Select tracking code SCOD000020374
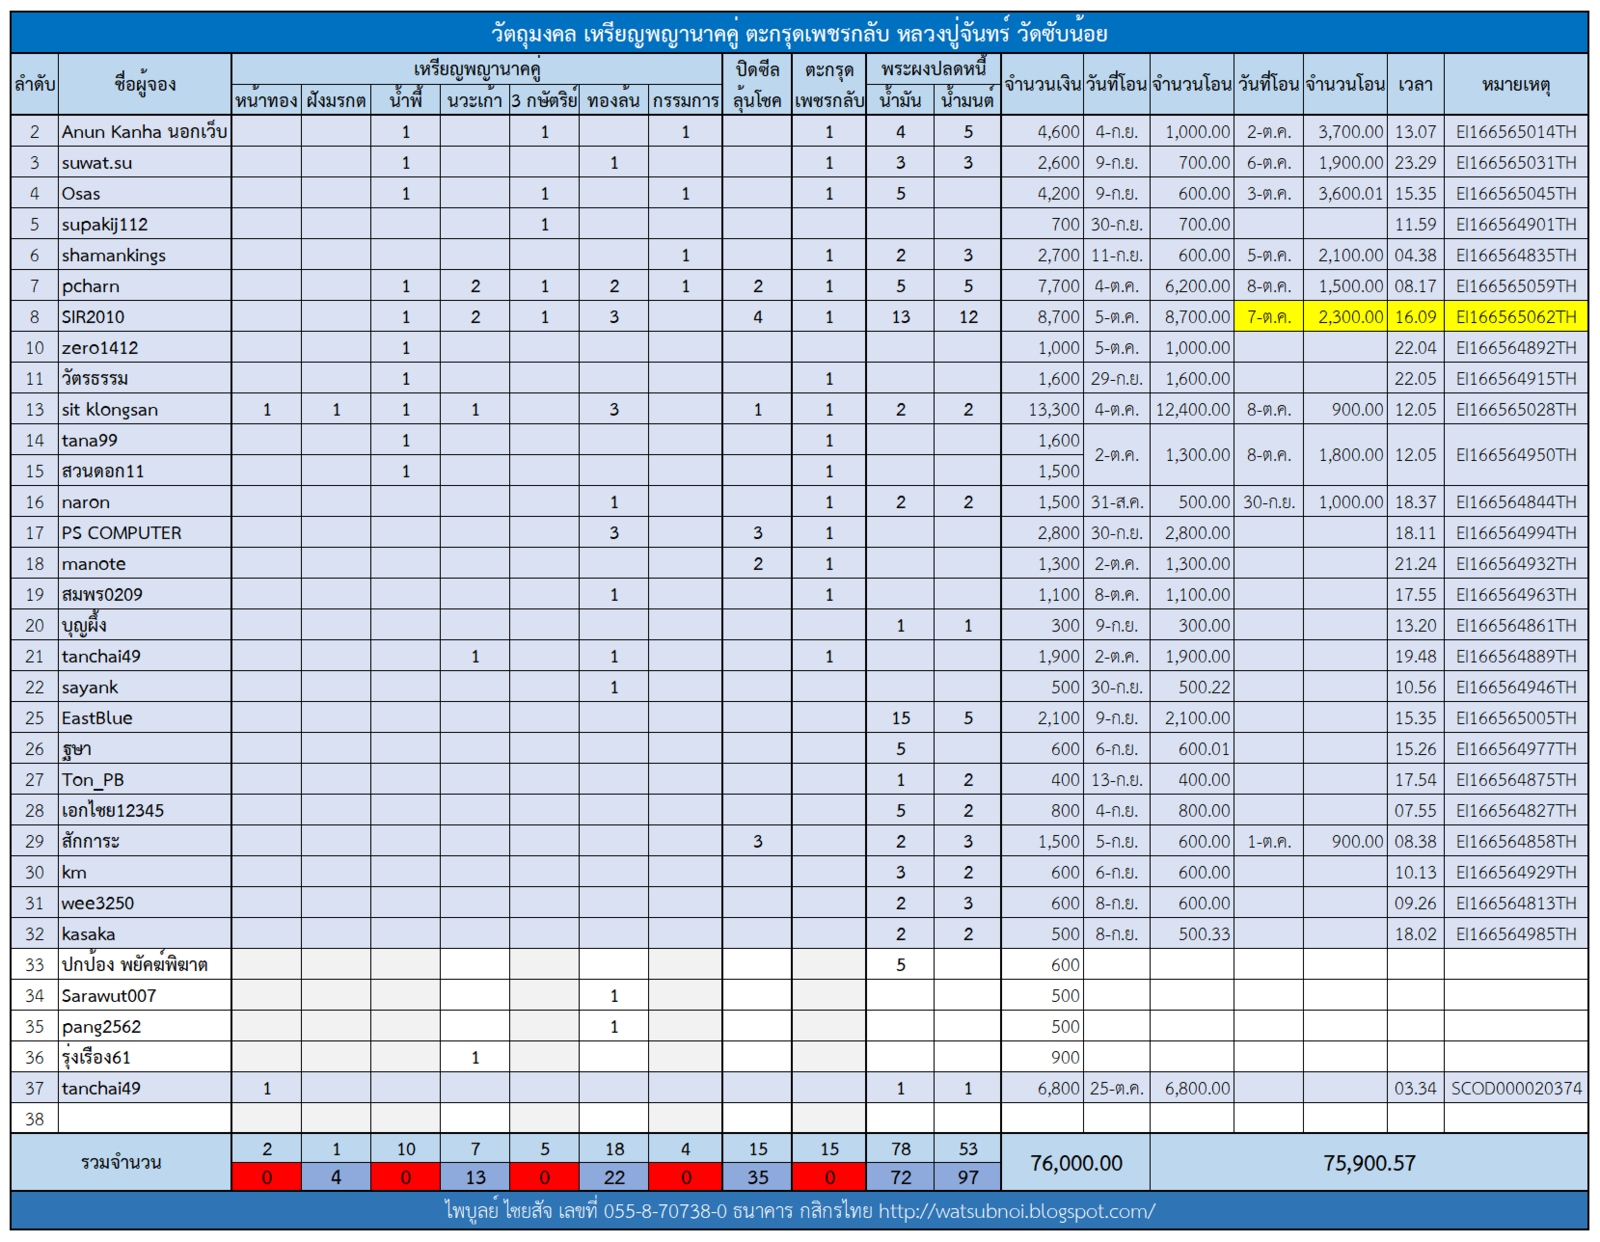Screen dimensions: 1600x1242 (x=1516, y=1088)
